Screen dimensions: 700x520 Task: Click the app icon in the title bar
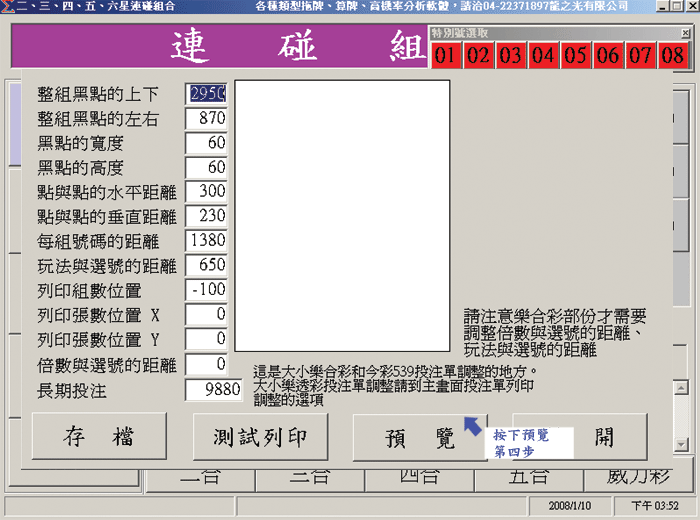coord(8,7)
